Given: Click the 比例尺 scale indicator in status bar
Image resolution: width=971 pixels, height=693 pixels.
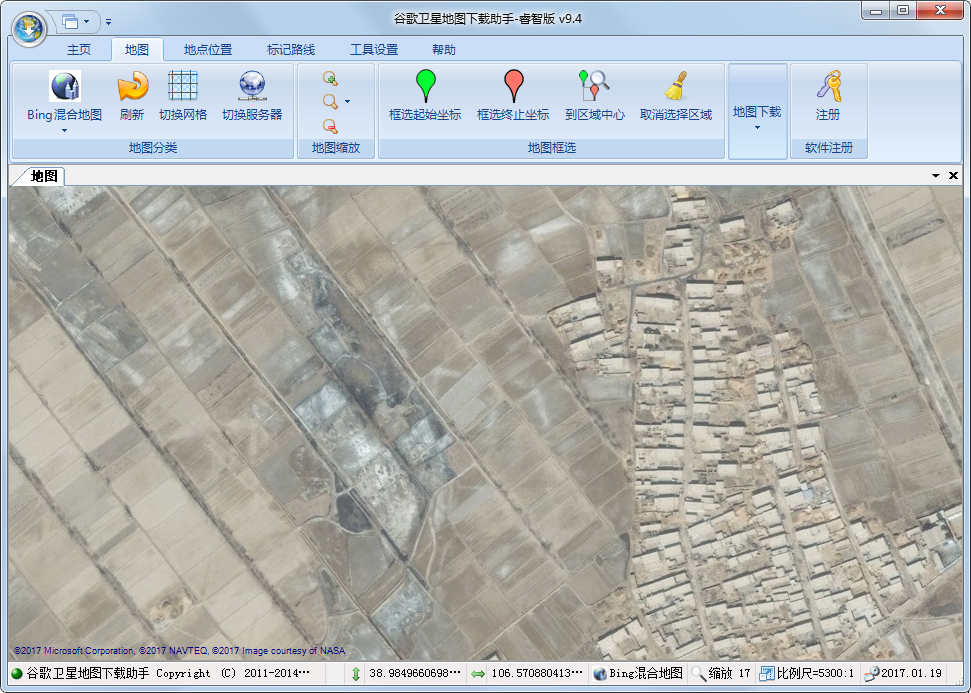Looking at the screenshot, I should tap(807, 674).
